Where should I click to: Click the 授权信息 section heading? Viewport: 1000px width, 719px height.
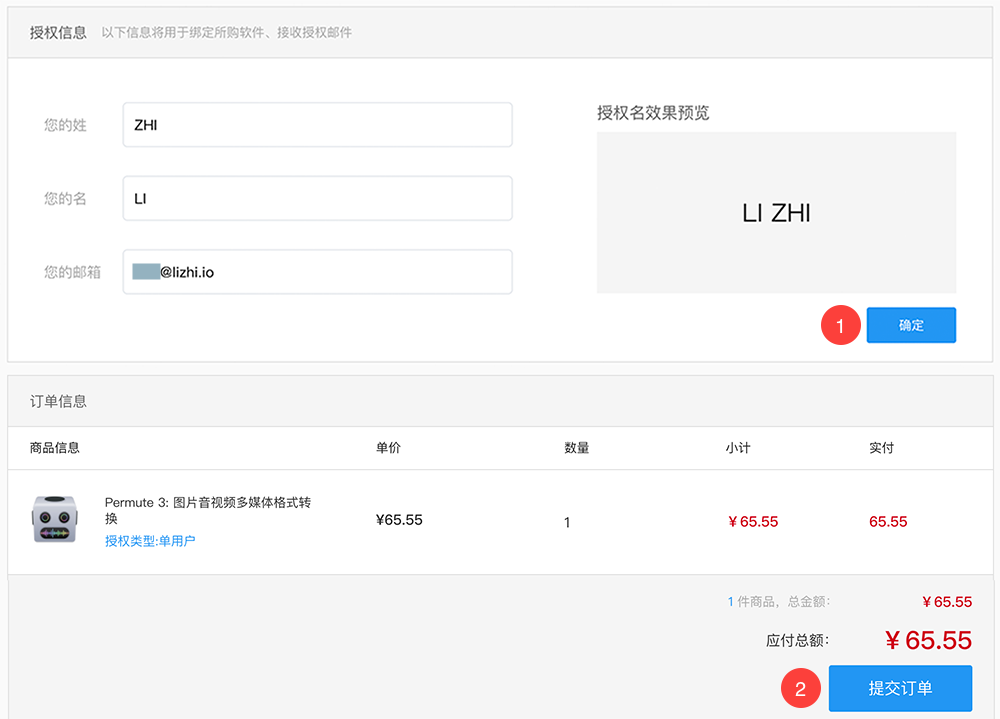coord(58,33)
